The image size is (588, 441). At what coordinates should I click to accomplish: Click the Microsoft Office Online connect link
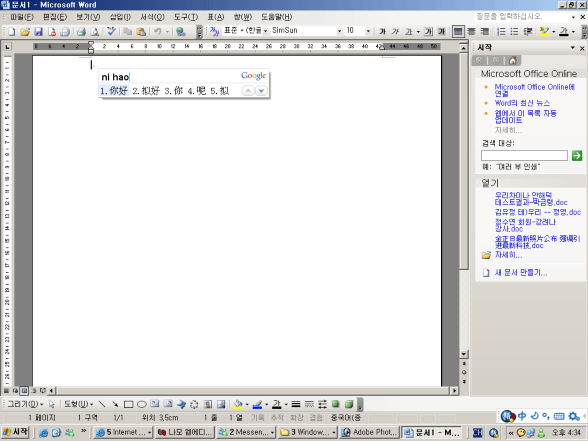[534, 90]
